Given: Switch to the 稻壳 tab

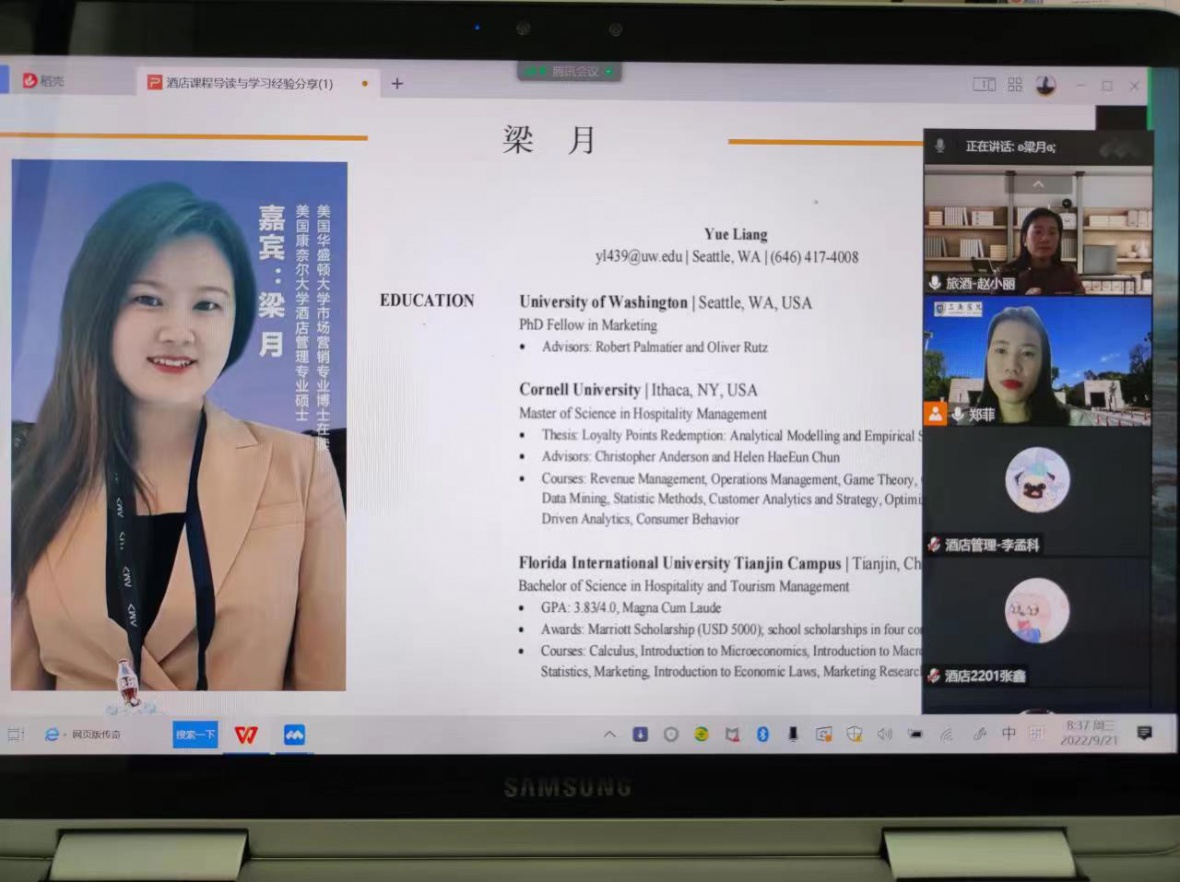Looking at the screenshot, I should [x=44, y=81].
